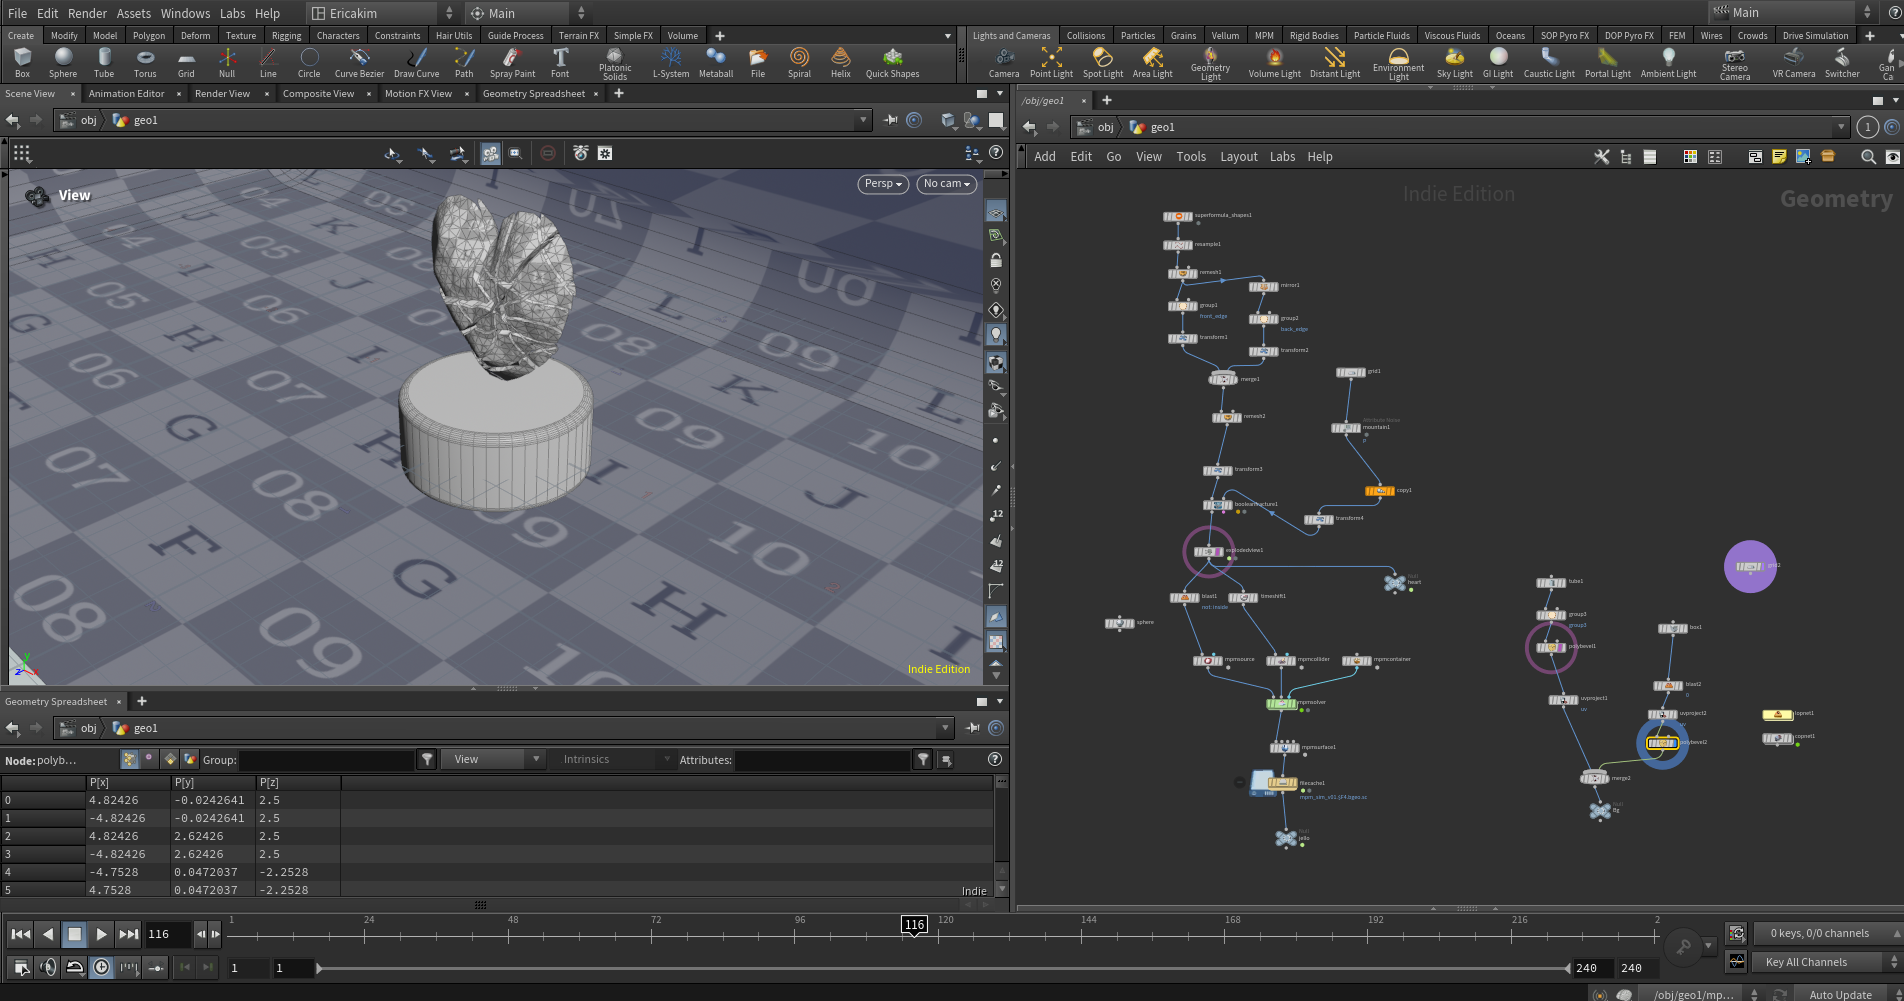Screen dimensions: 1904x1001
Task: Toggle the viewport lock icon
Action: pos(996,260)
